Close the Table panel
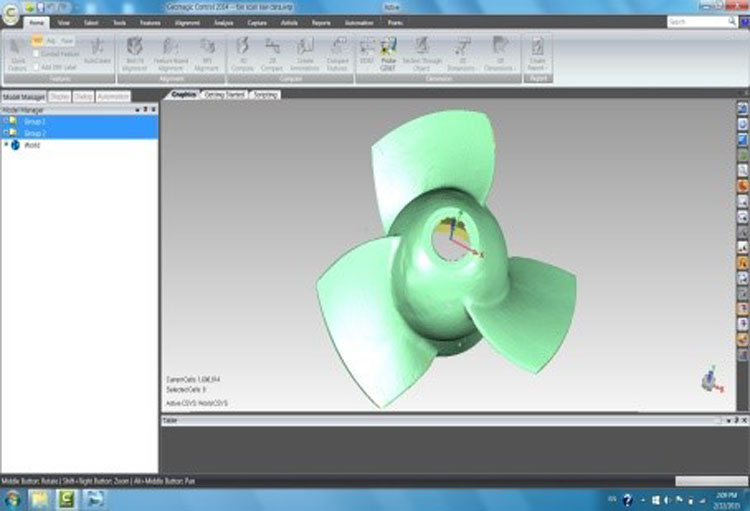 point(744,420)
